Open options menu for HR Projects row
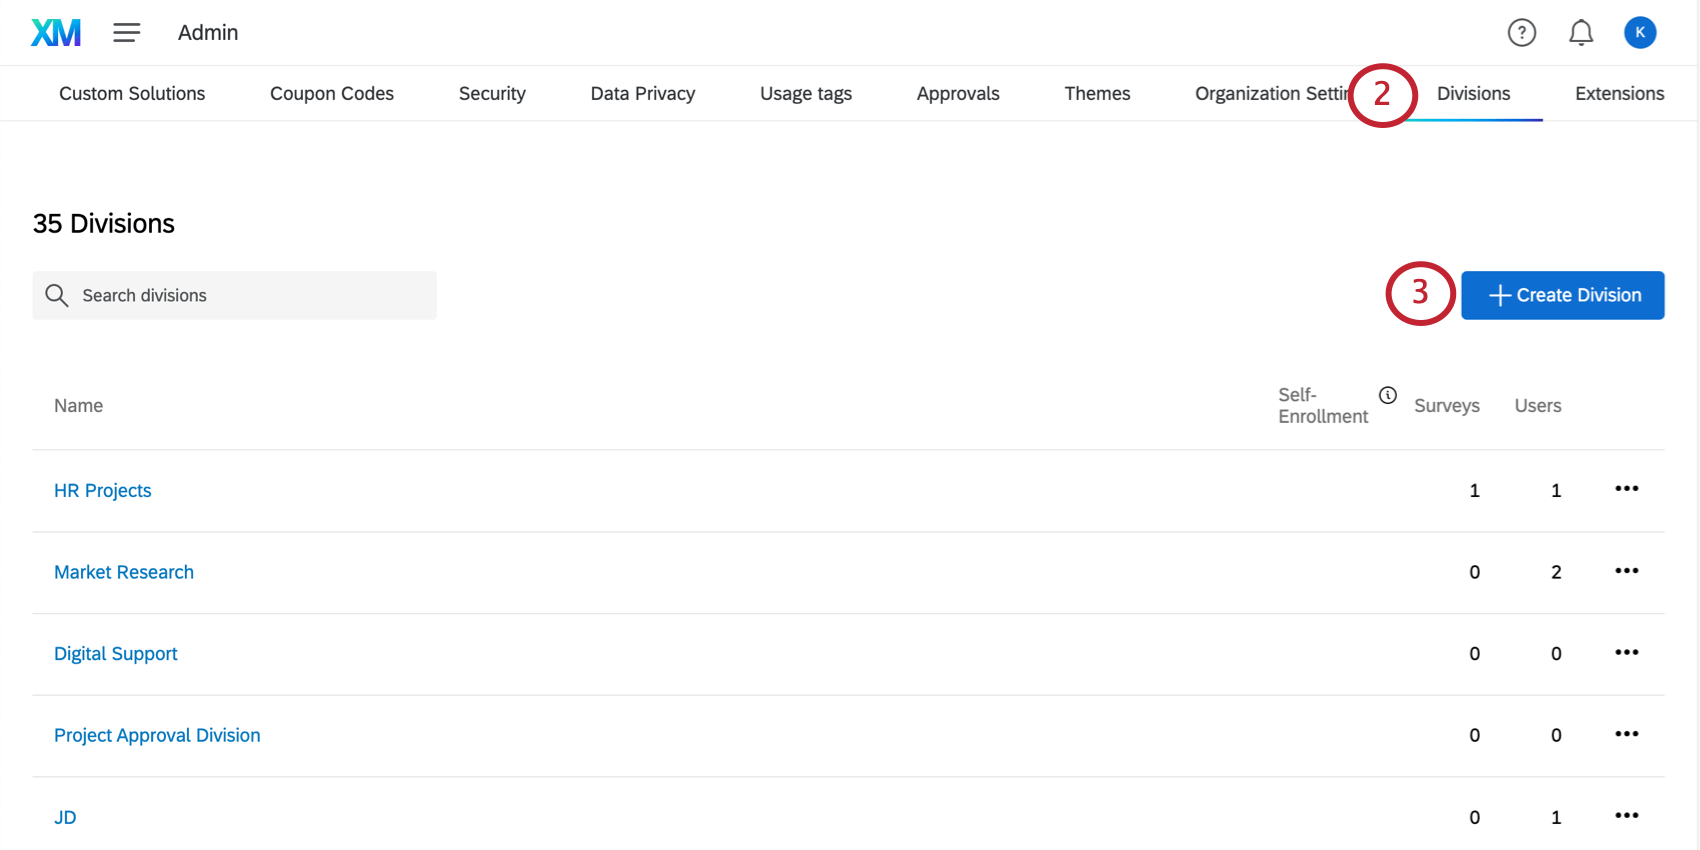1700x850 pixels. pyautogui.click(x=1627, y=489)
